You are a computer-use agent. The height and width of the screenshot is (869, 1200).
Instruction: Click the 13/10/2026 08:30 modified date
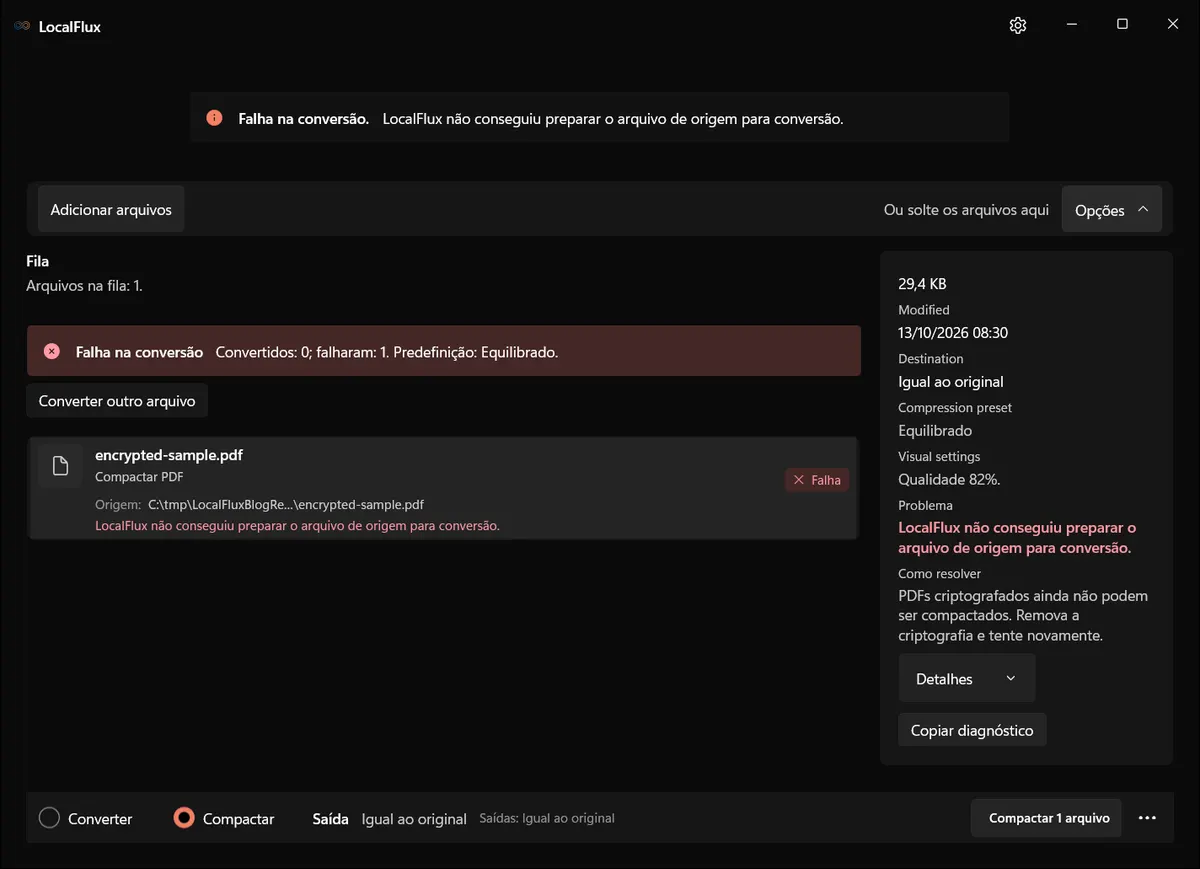pos(953,333)
